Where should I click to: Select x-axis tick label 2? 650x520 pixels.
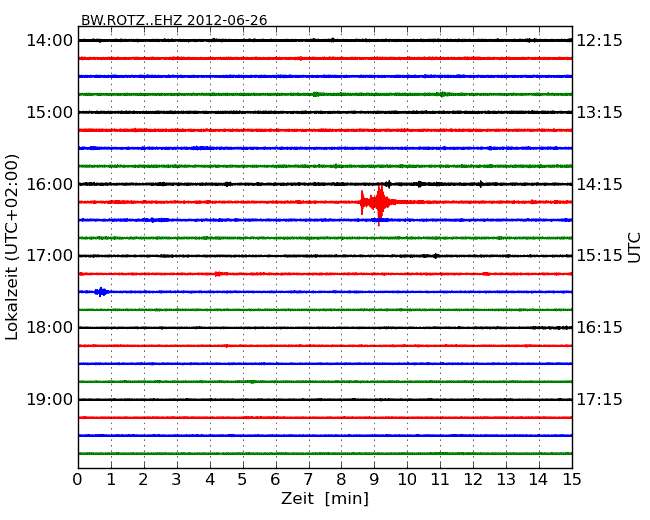click(x=143, y=480)
